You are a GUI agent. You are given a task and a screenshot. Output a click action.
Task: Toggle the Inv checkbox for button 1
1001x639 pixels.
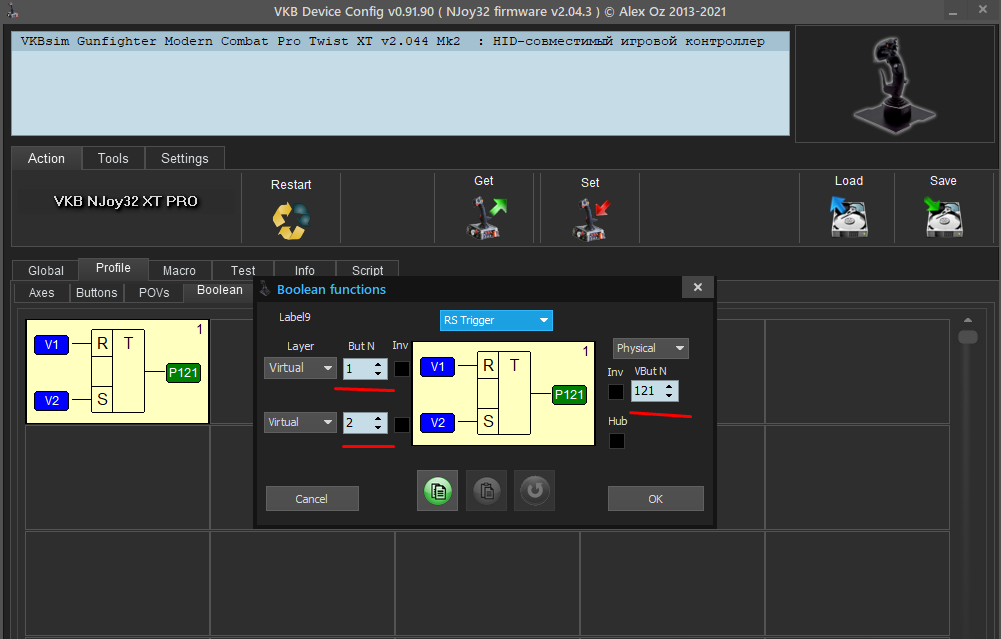pos(402,369)
